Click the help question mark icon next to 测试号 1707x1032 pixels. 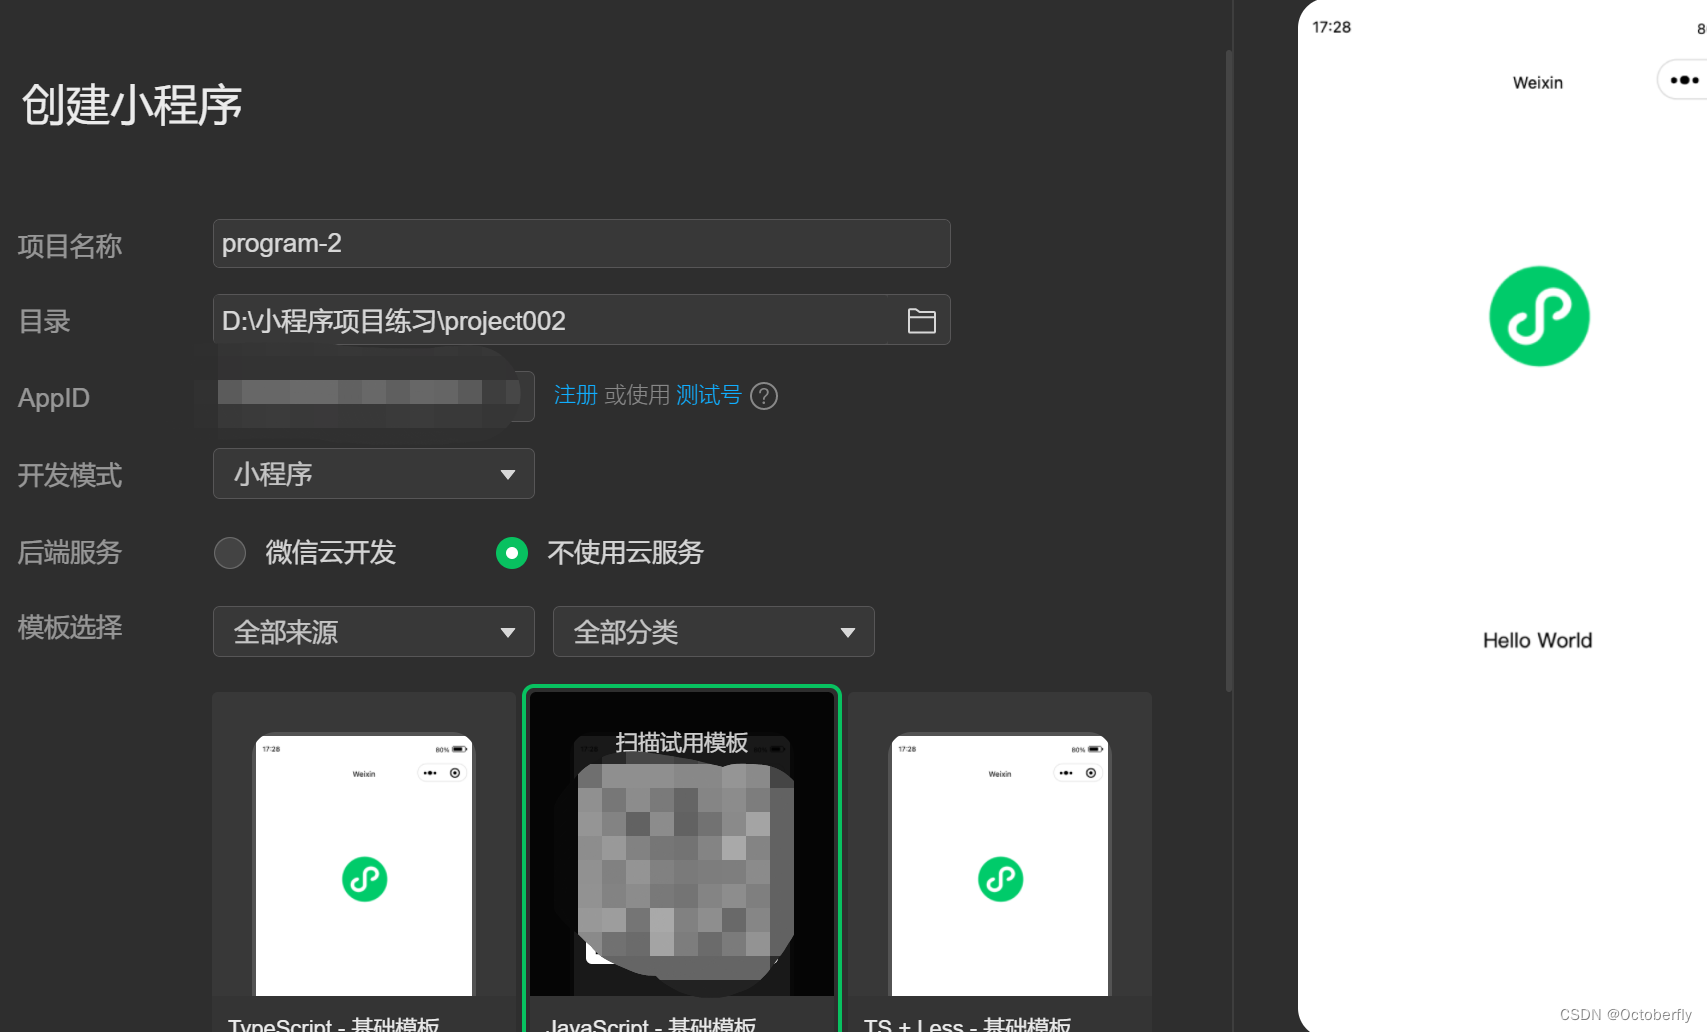(764, 397)
